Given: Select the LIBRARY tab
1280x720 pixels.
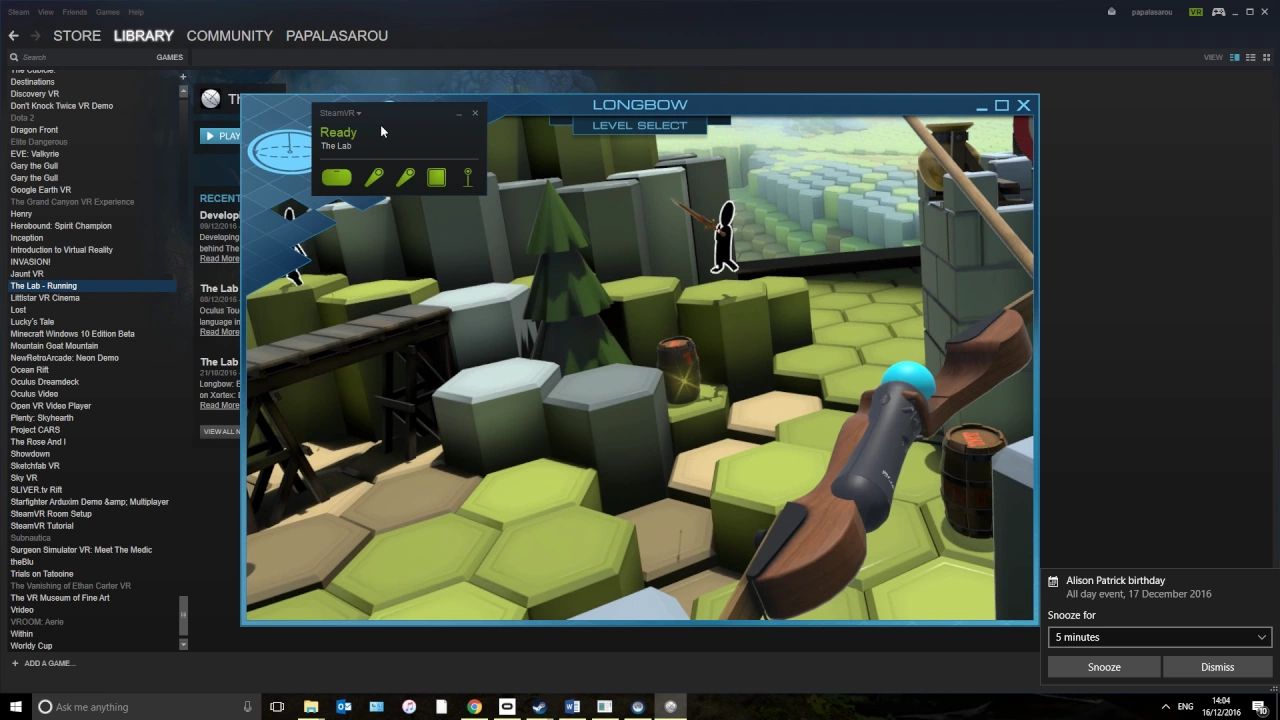Looking at the screenshot, I should (x=143, y=36).
